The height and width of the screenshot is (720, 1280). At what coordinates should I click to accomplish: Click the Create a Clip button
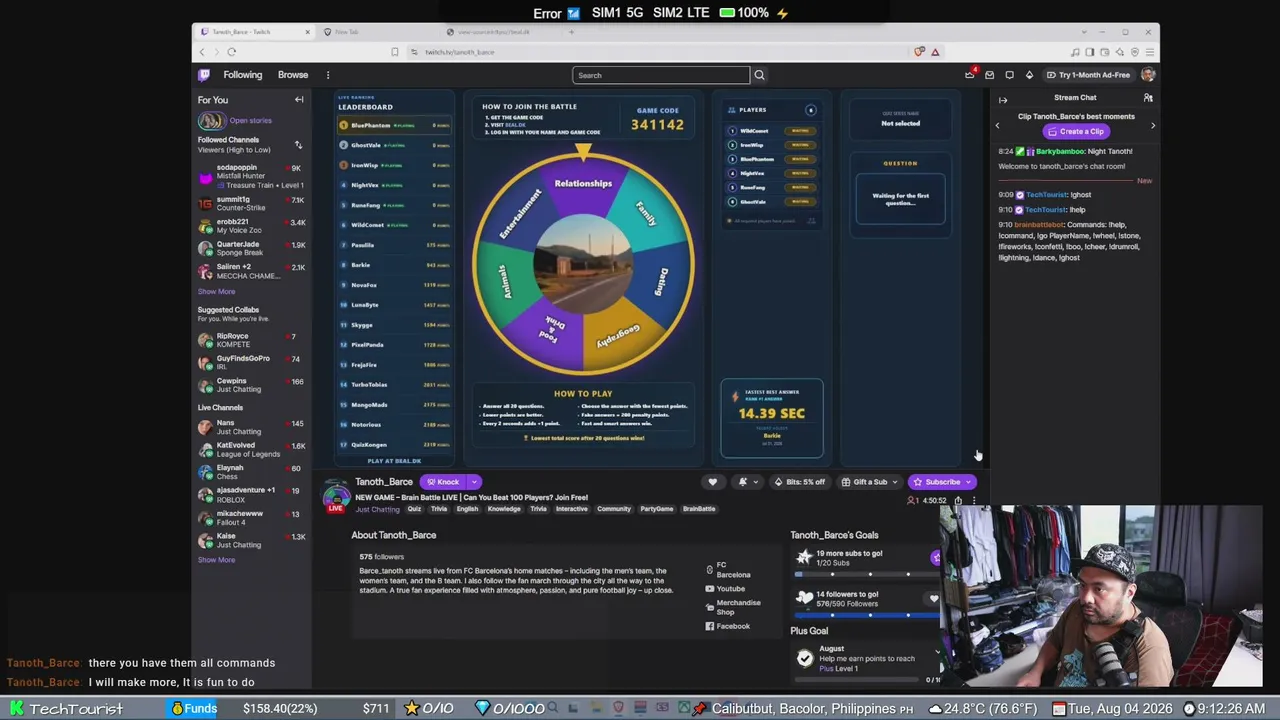click(1076, 132)
